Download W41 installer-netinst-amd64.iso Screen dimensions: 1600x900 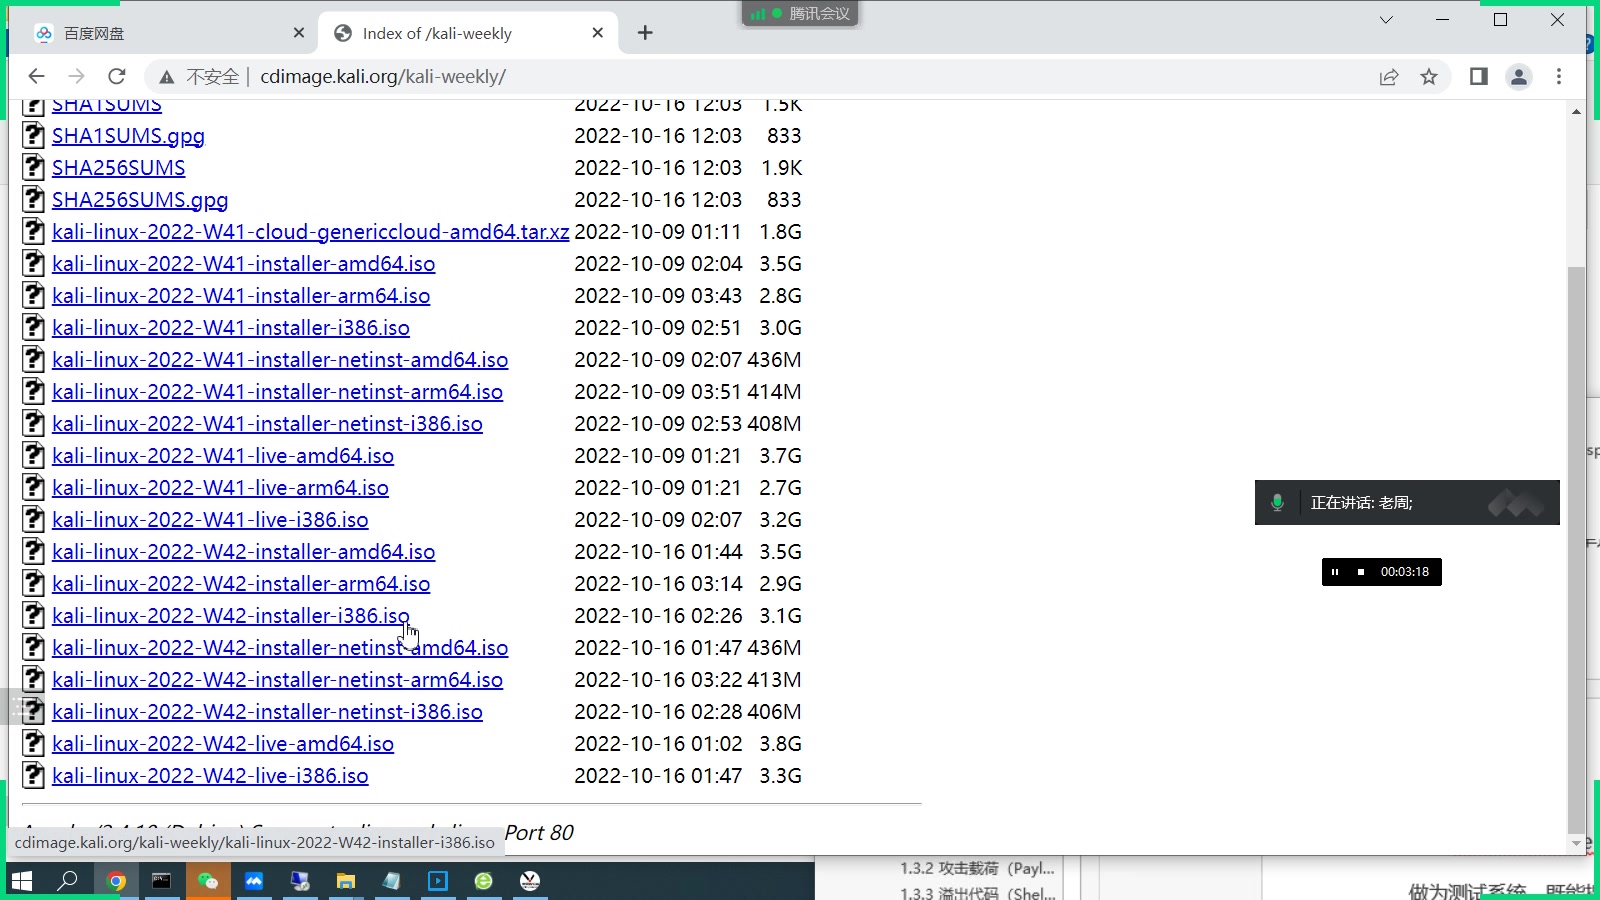tap(280, 360)
